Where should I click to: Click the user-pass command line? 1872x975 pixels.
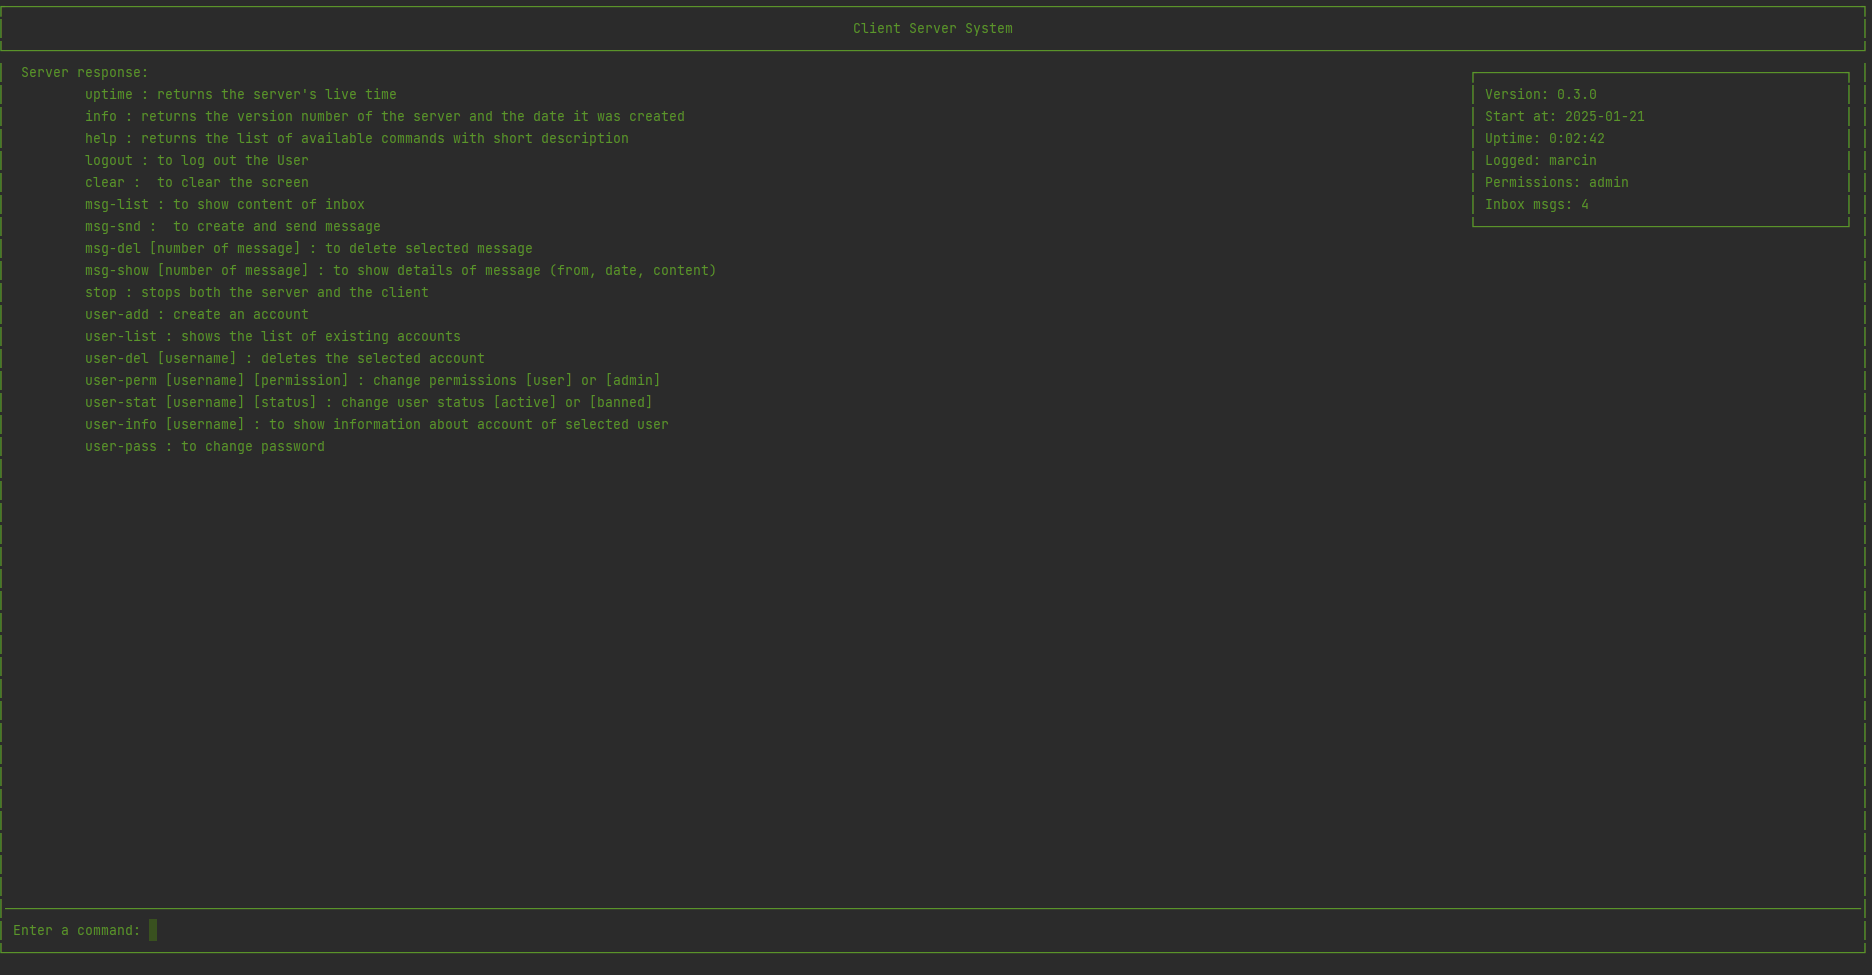click(x=204, y=447)
